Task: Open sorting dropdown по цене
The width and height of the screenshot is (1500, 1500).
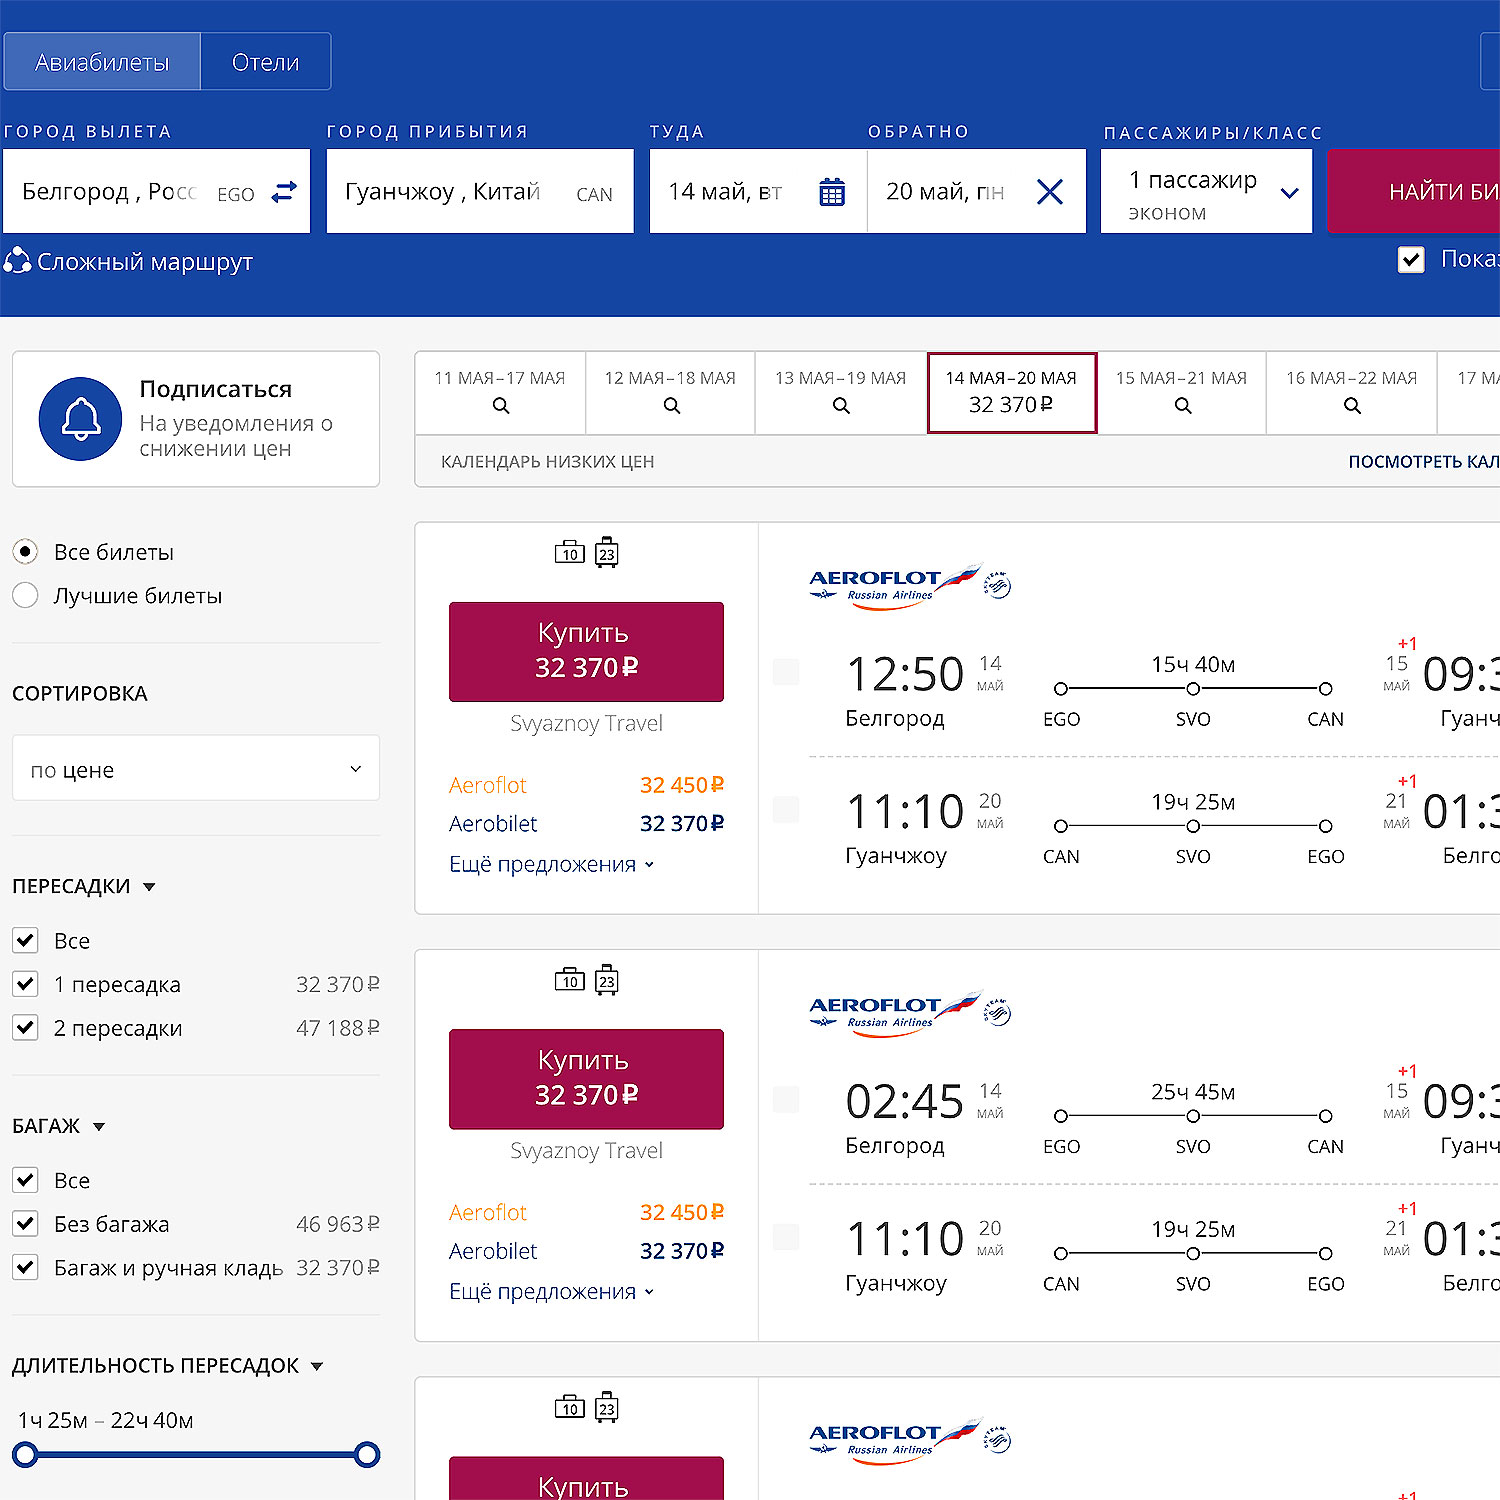Action: click(196, 768)
